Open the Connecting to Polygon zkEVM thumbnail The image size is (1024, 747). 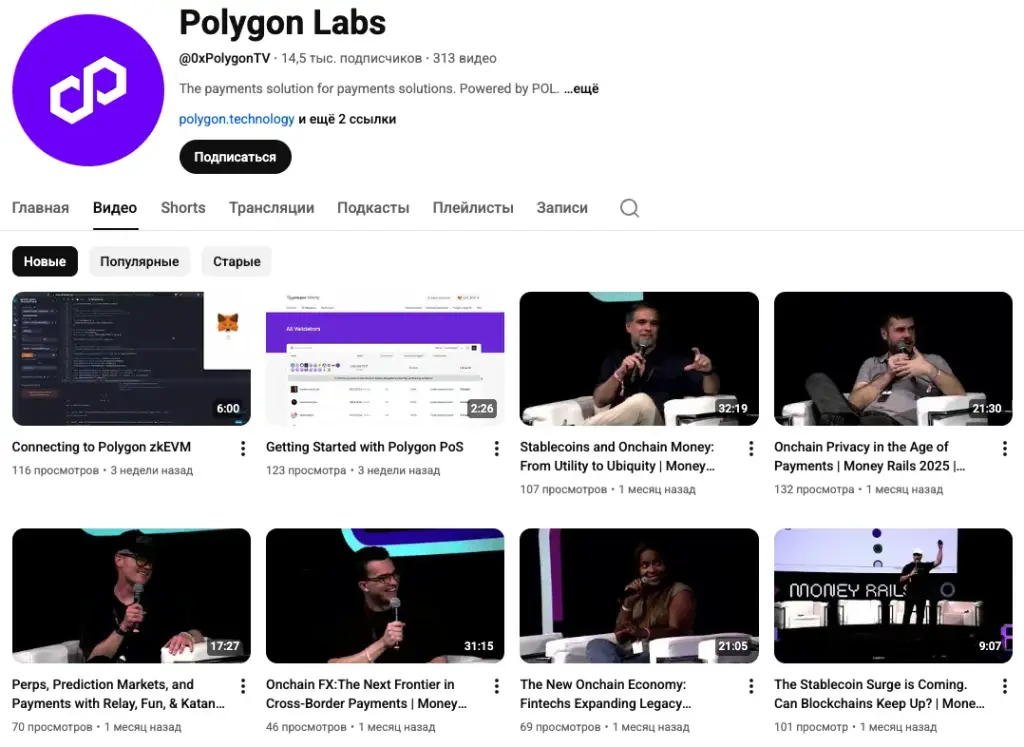click(x=131, y=358)
